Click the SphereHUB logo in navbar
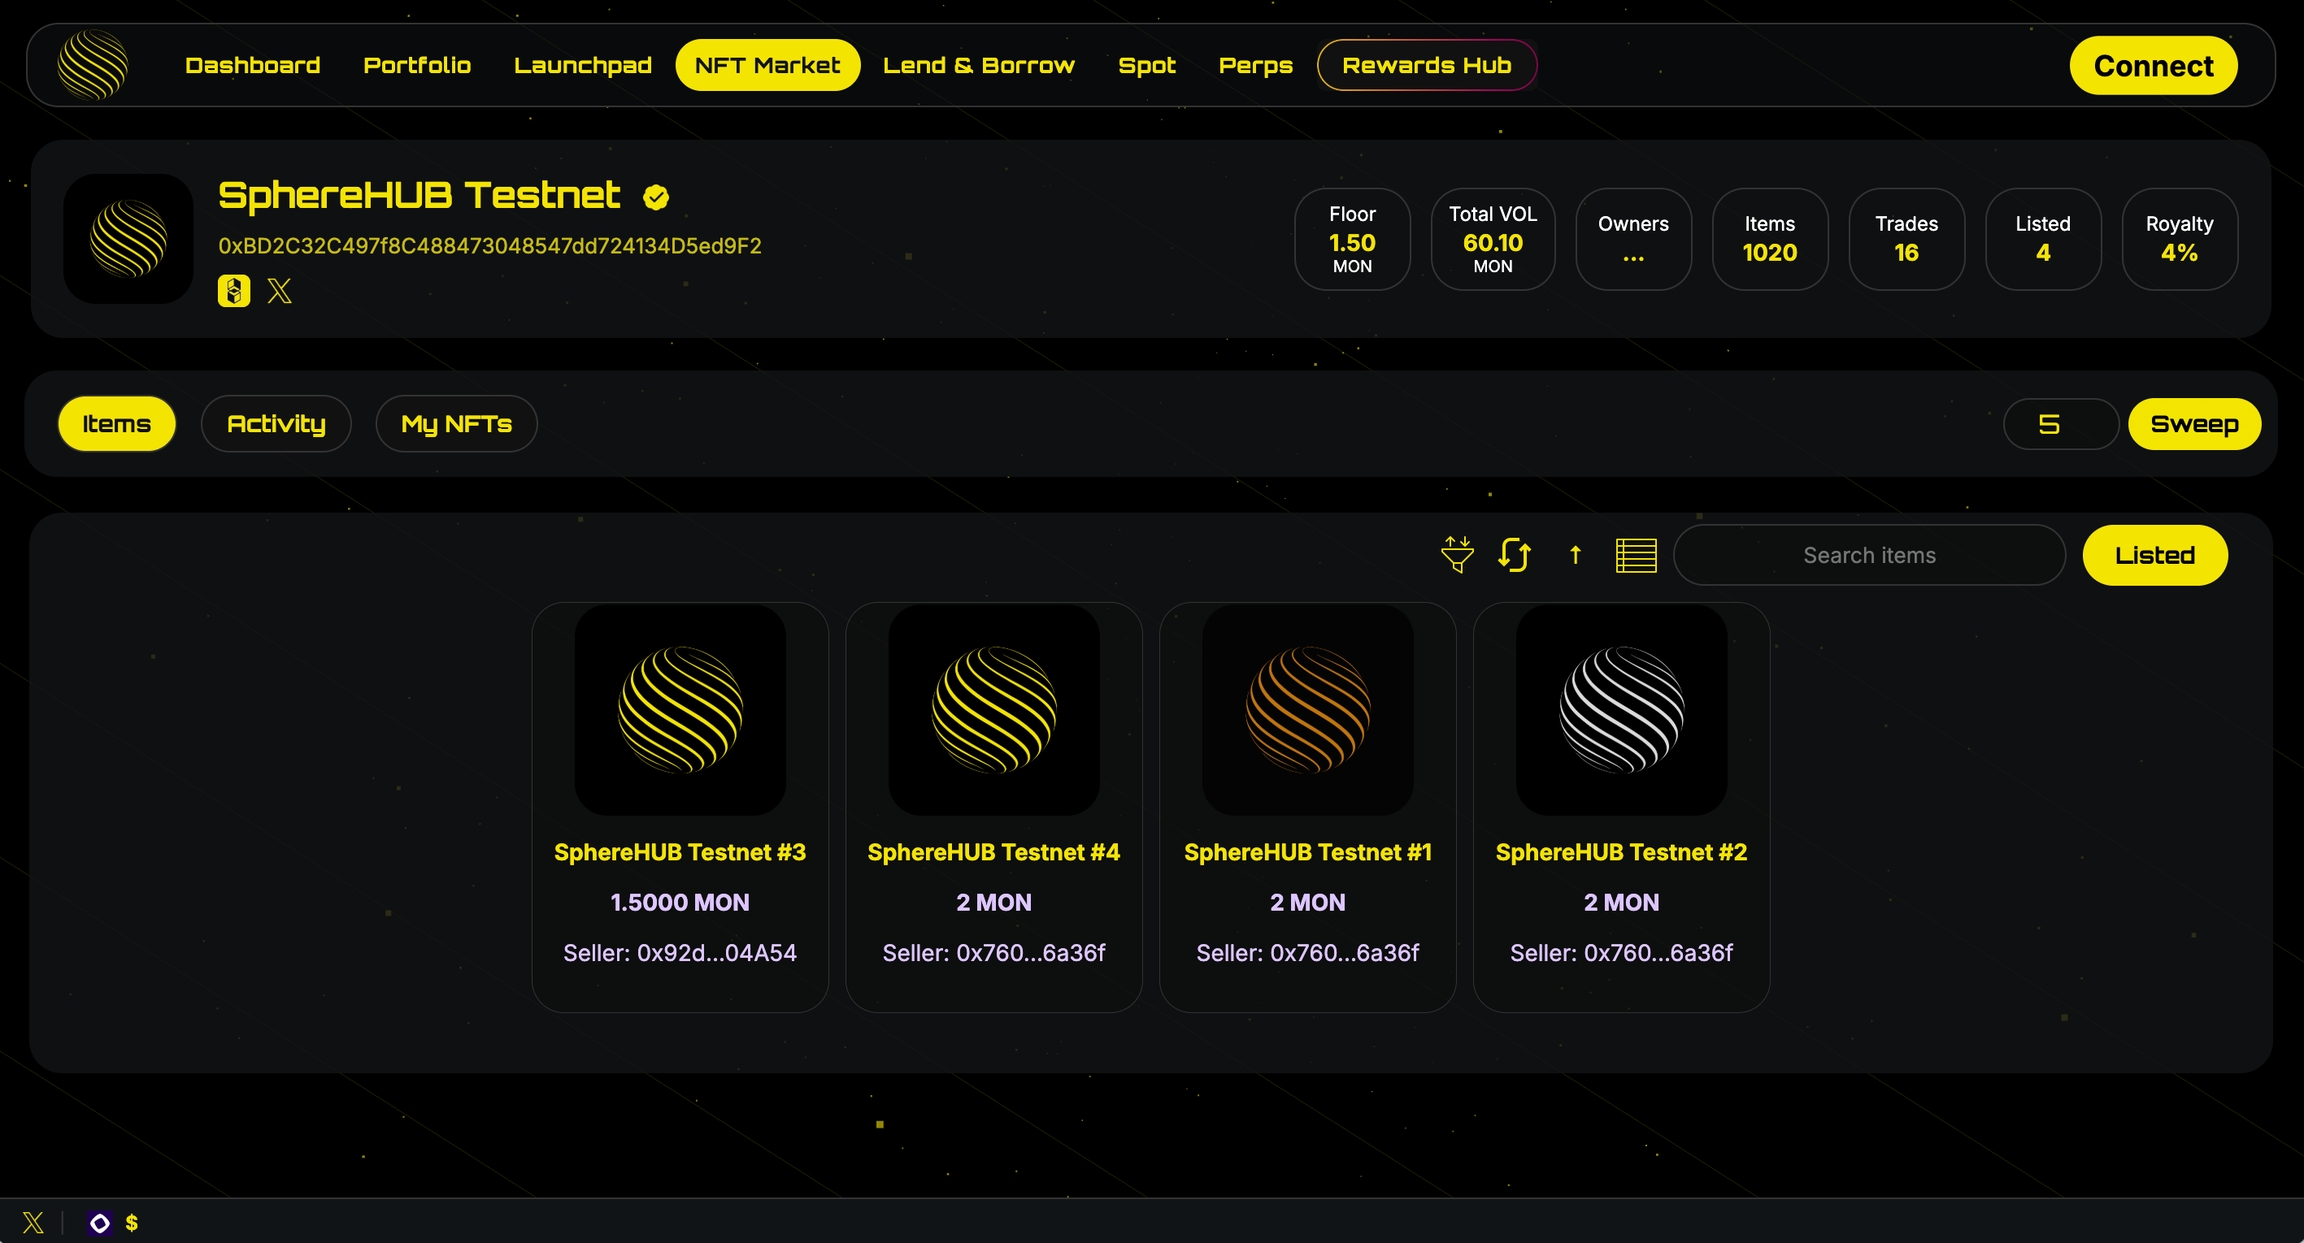This screenshot has width=2304, height=1243. pos(93,65)
